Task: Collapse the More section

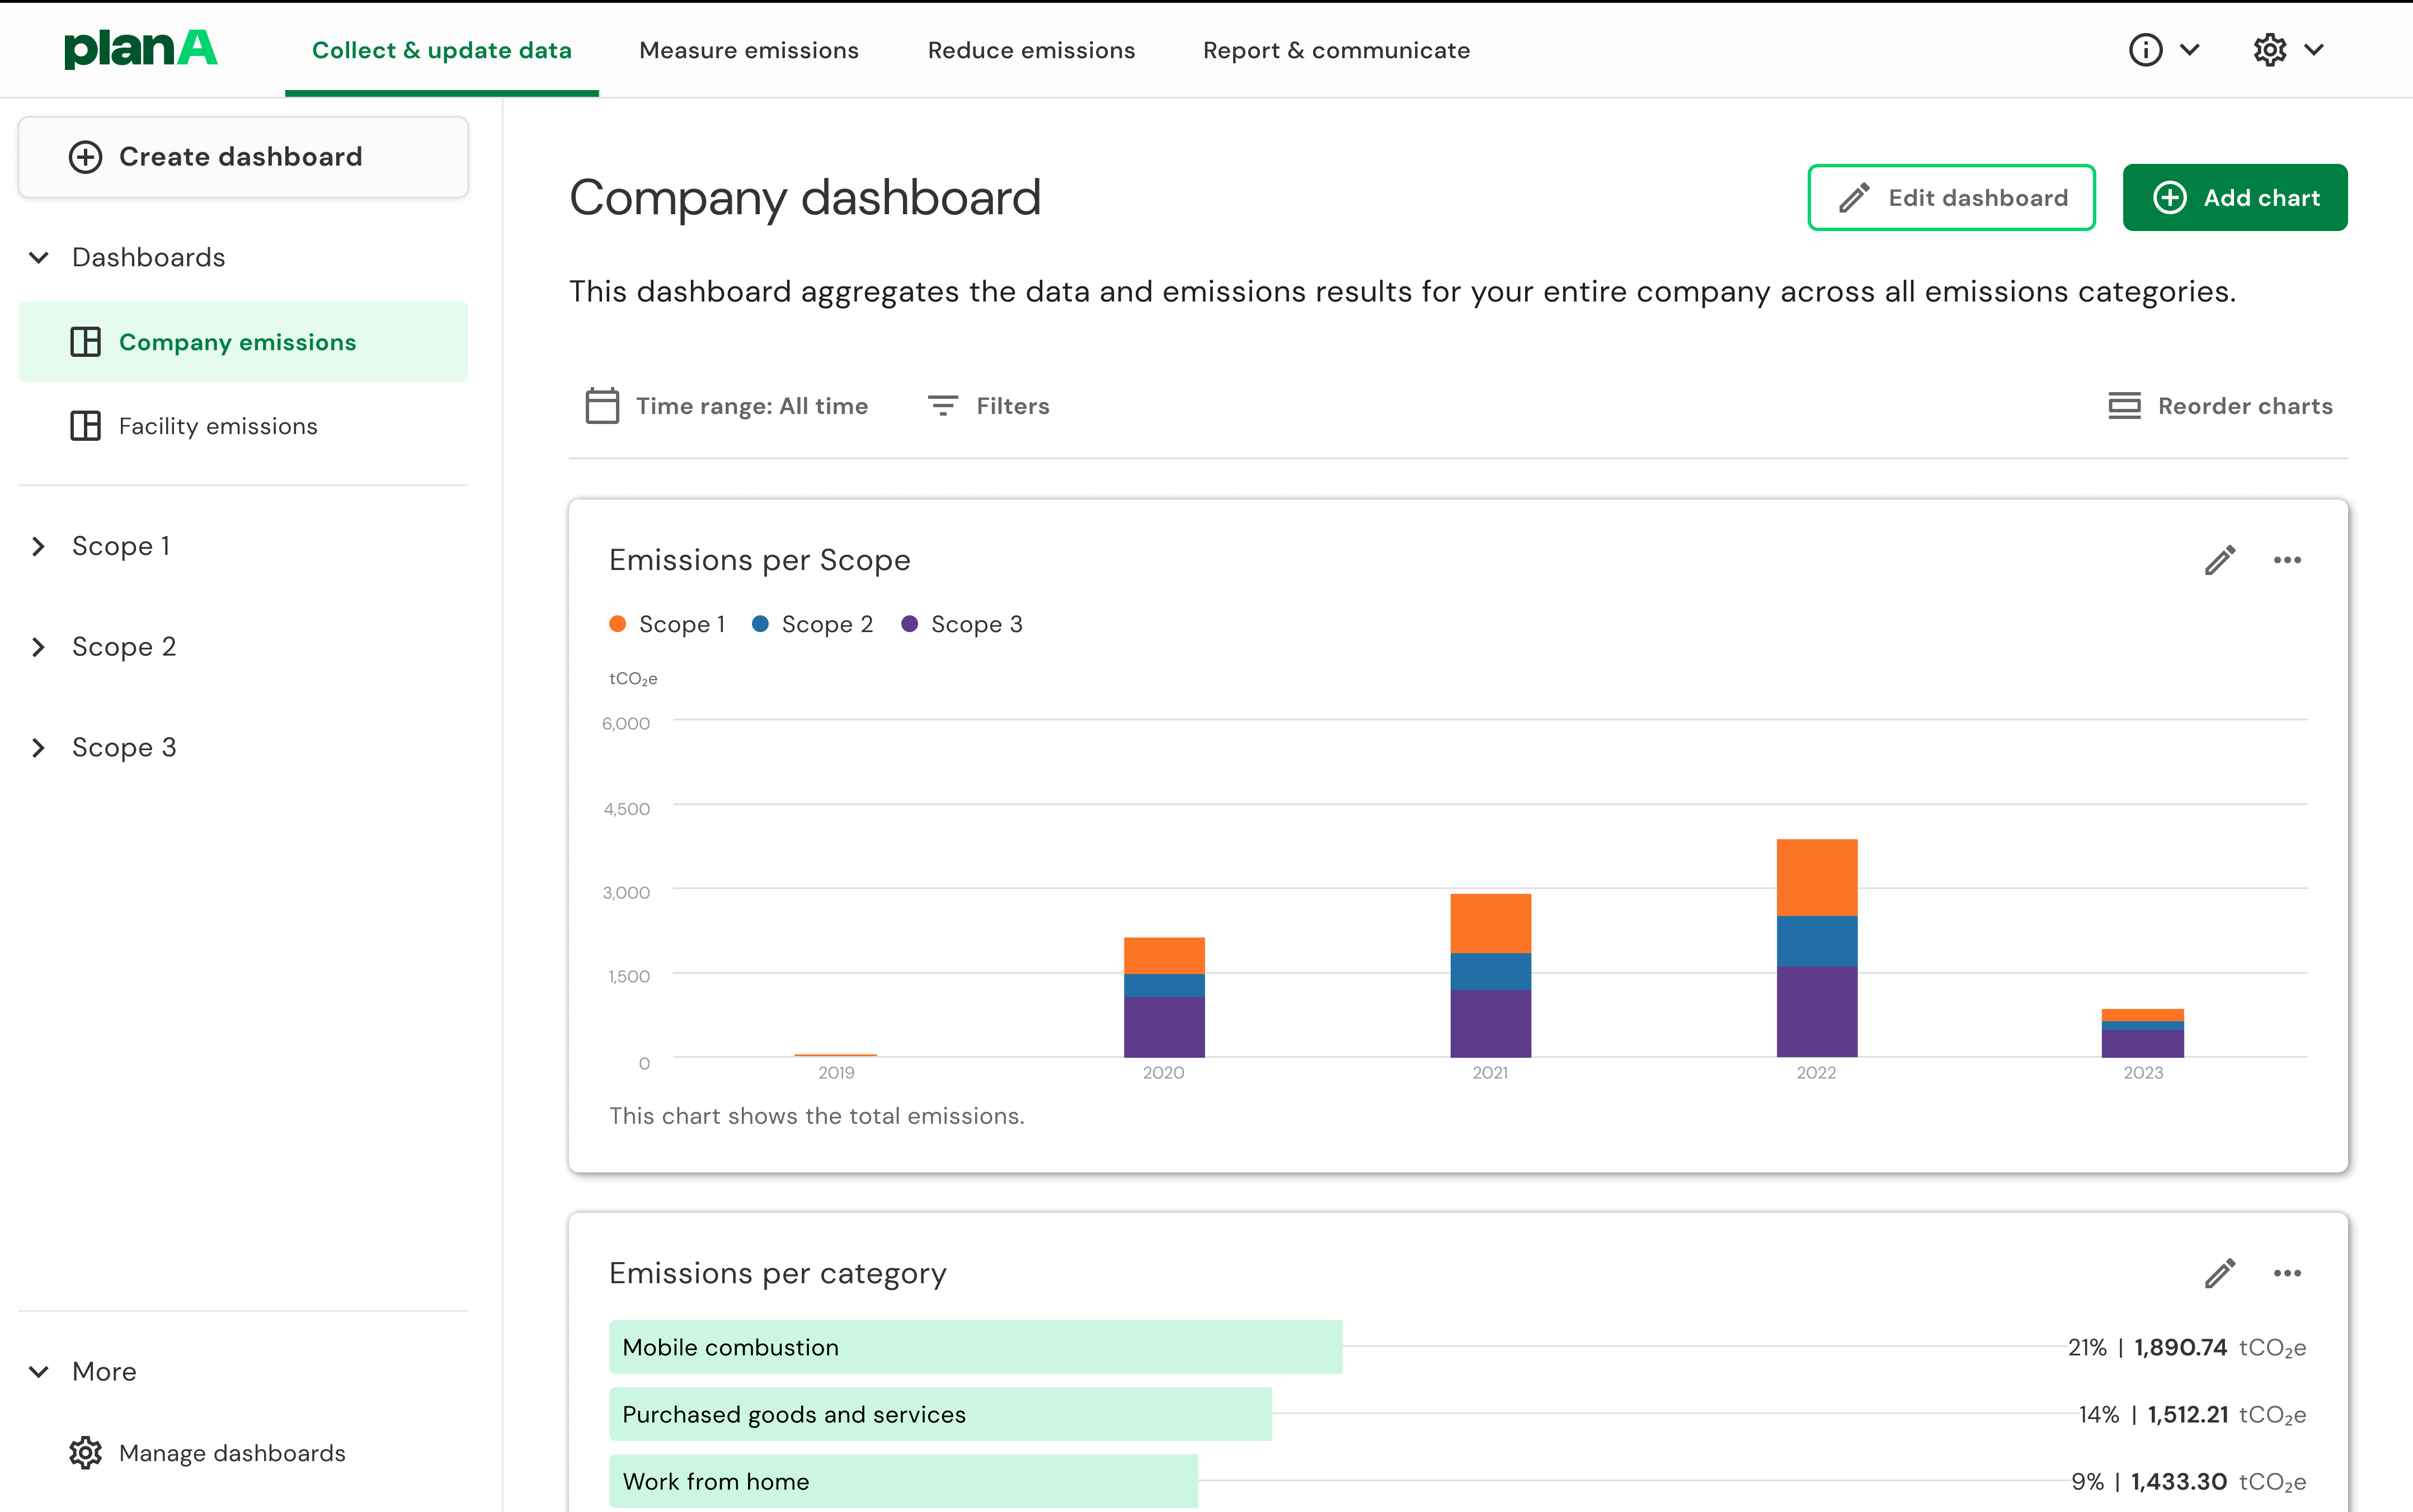Action: pyautogui.click(x=39, y=1372)
